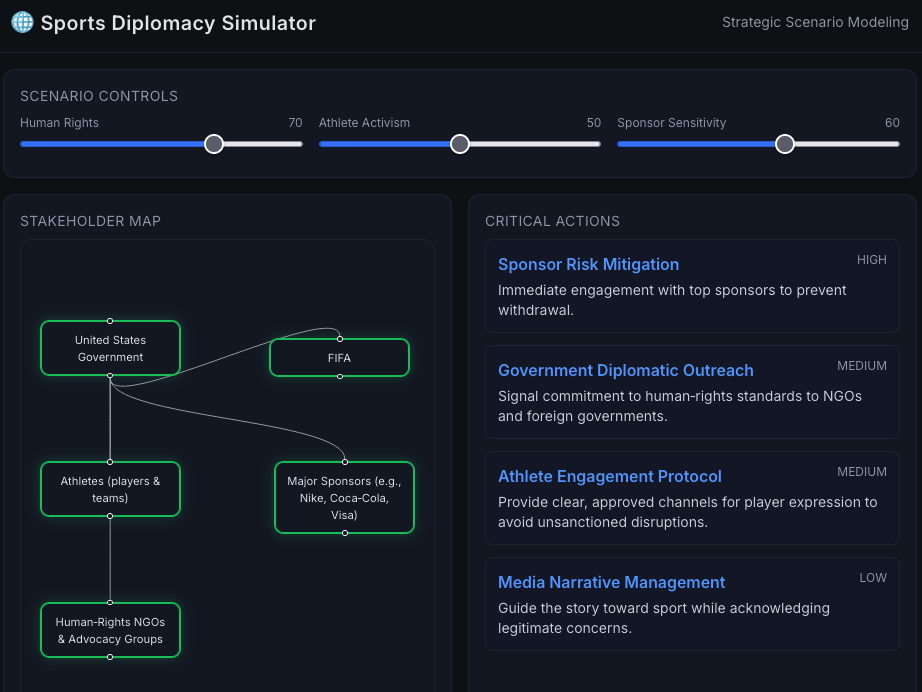Click the top connector handle of Government node
Viewport: 922px width, 692px height.
point(110,321)
